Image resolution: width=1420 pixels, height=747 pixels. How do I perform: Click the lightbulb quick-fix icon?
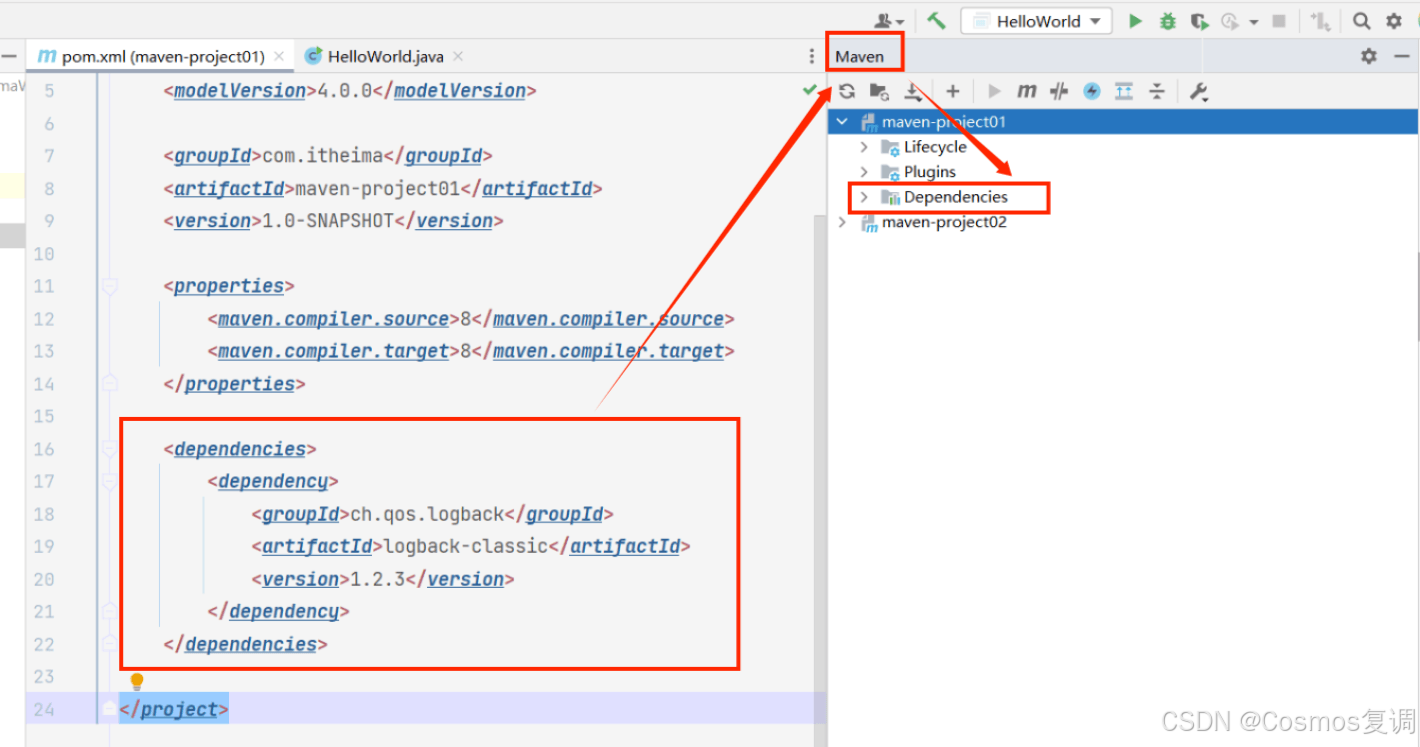coord(137,681)
